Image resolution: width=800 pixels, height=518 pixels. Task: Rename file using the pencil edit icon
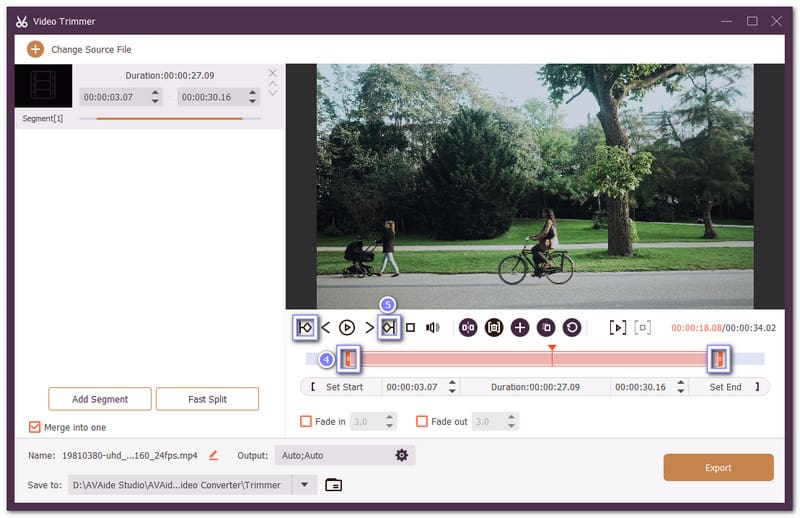tap(213, 455)
